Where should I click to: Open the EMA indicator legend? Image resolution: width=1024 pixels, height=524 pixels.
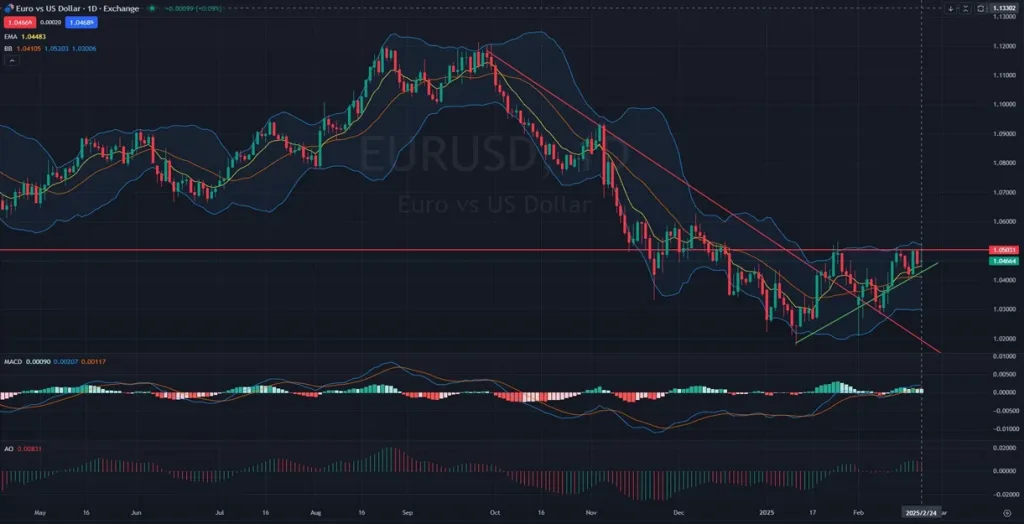pyautogui.click(x=10, y=36)
